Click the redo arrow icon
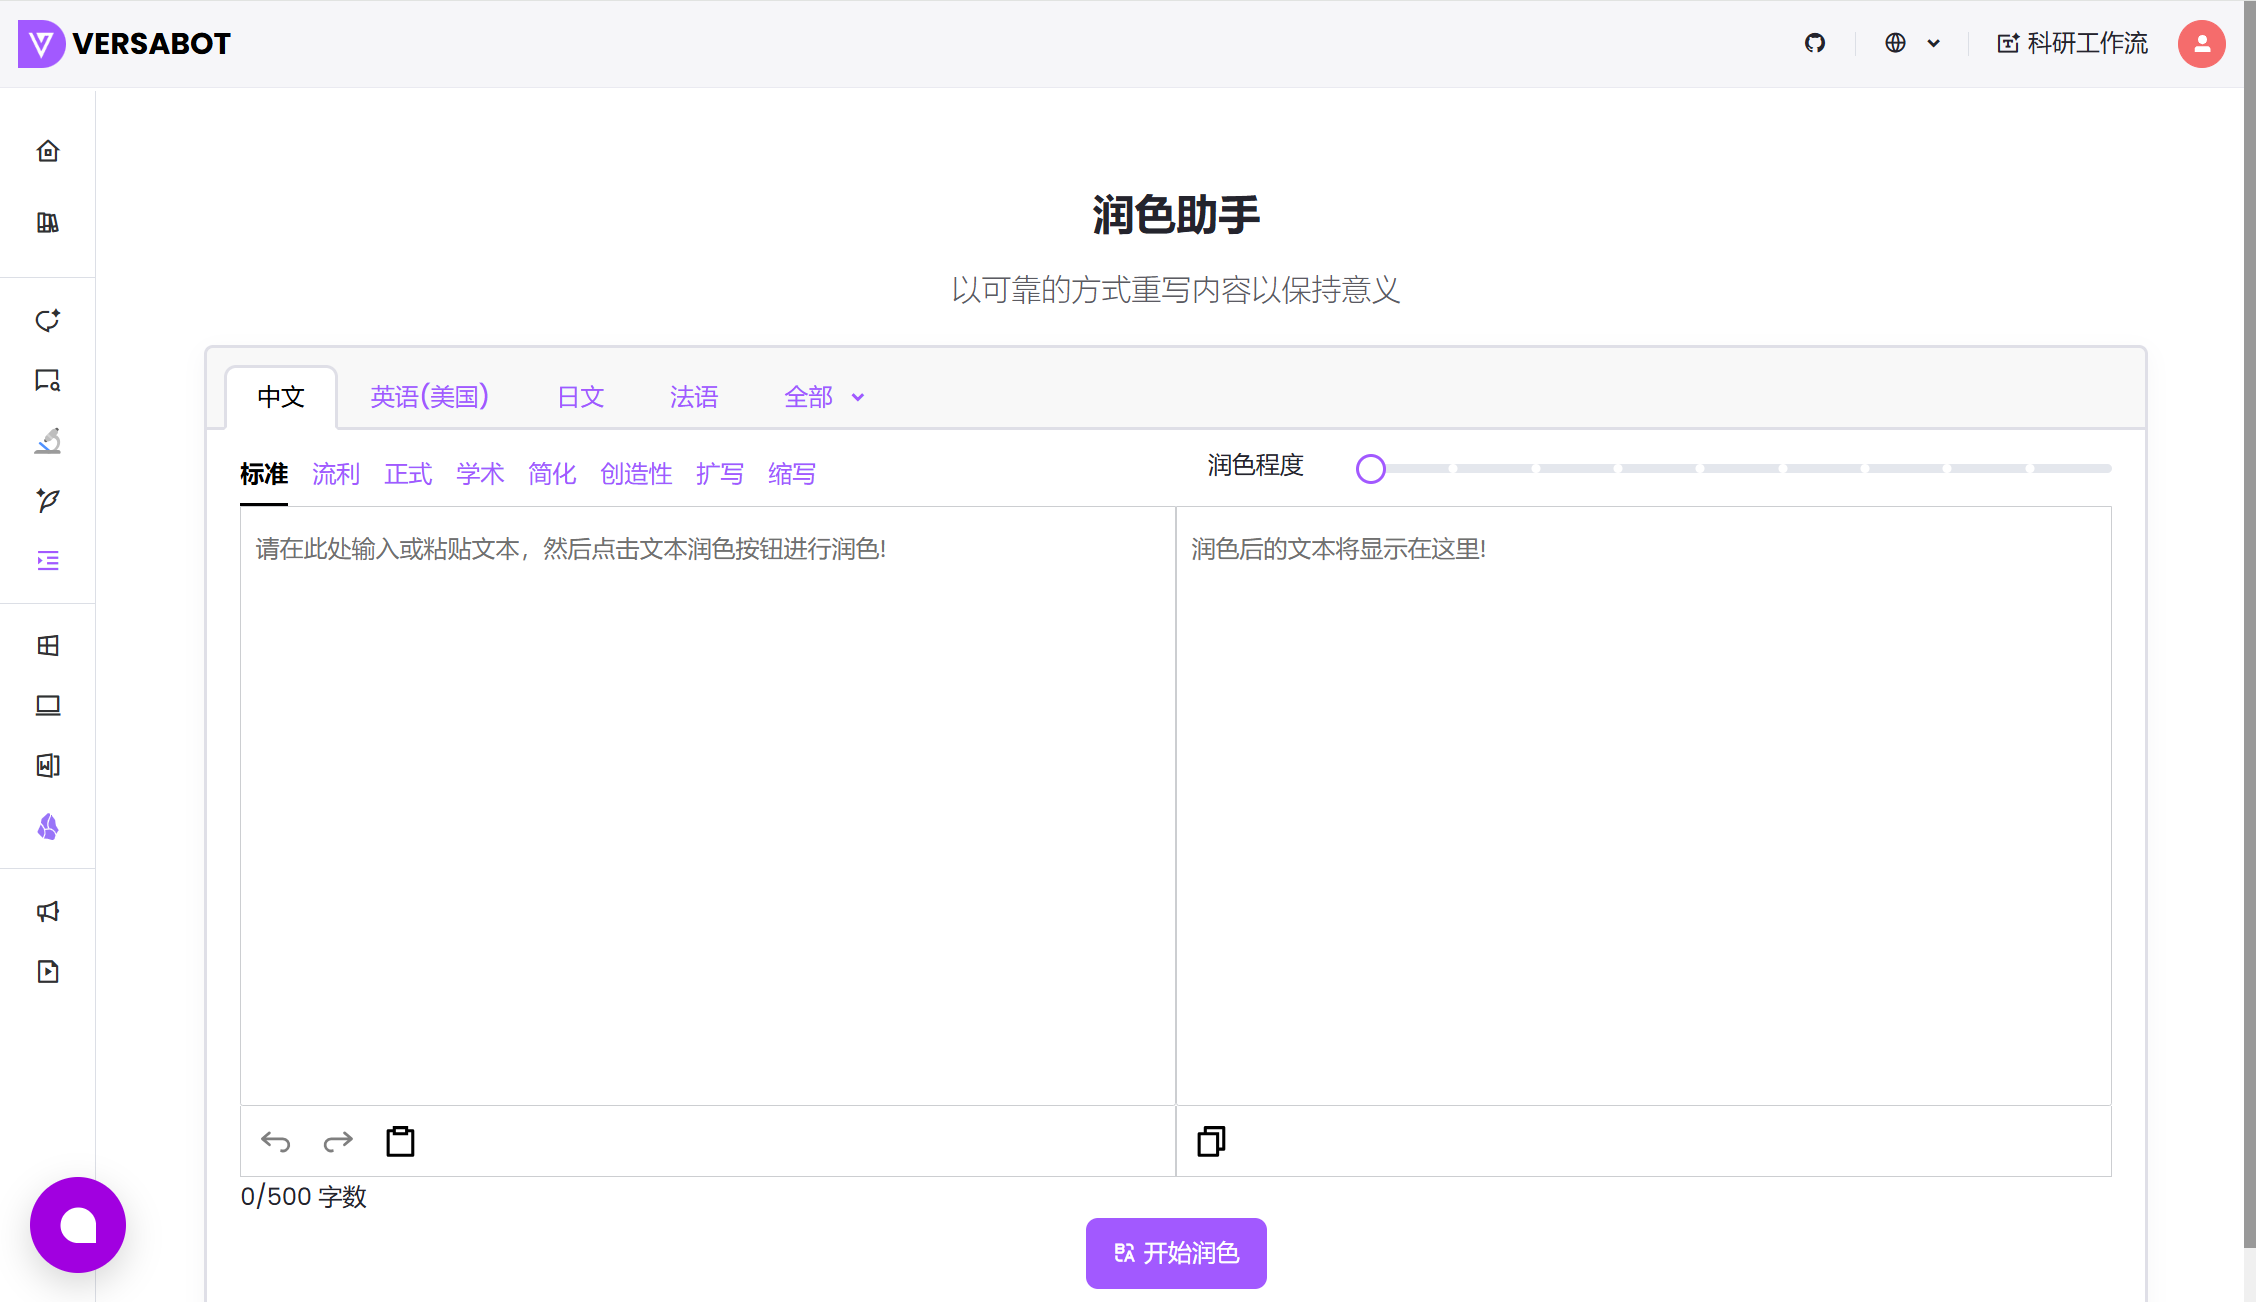This screenshot has height=1302, width=2256. tap(338, 1141)
